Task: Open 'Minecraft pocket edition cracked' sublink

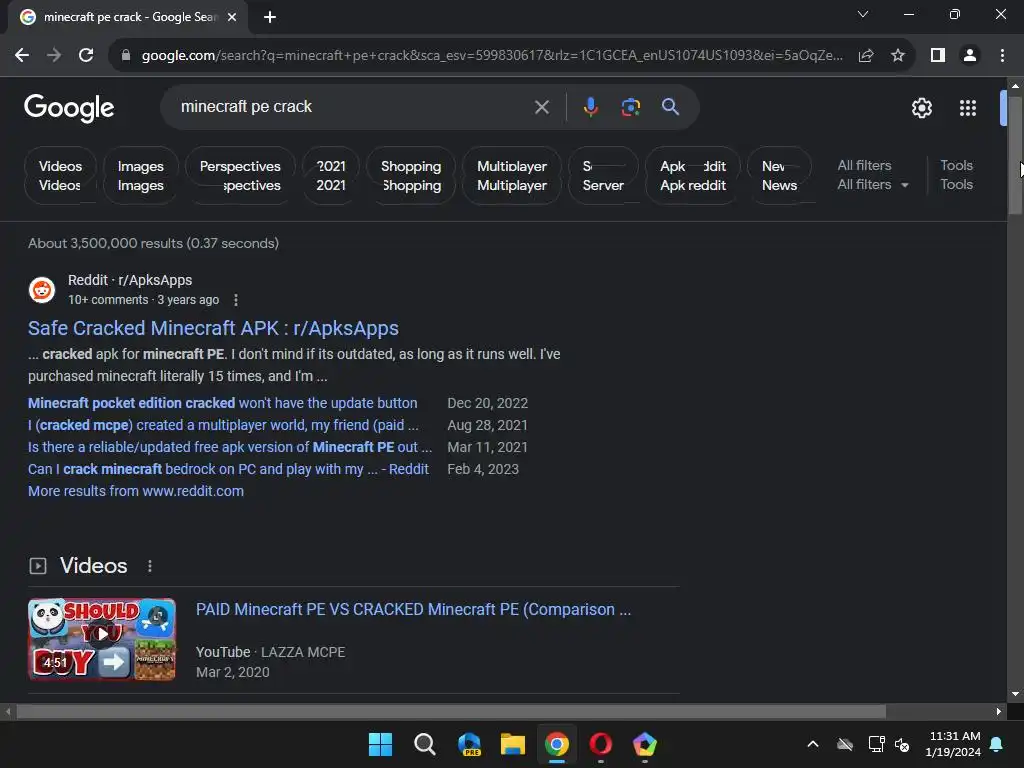Action: pos(222,403)
